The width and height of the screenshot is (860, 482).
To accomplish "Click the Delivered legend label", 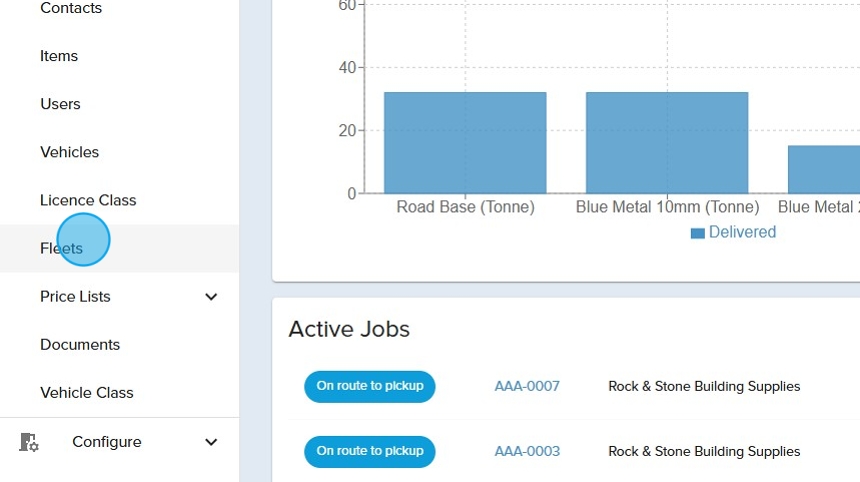I will point(742,232).
